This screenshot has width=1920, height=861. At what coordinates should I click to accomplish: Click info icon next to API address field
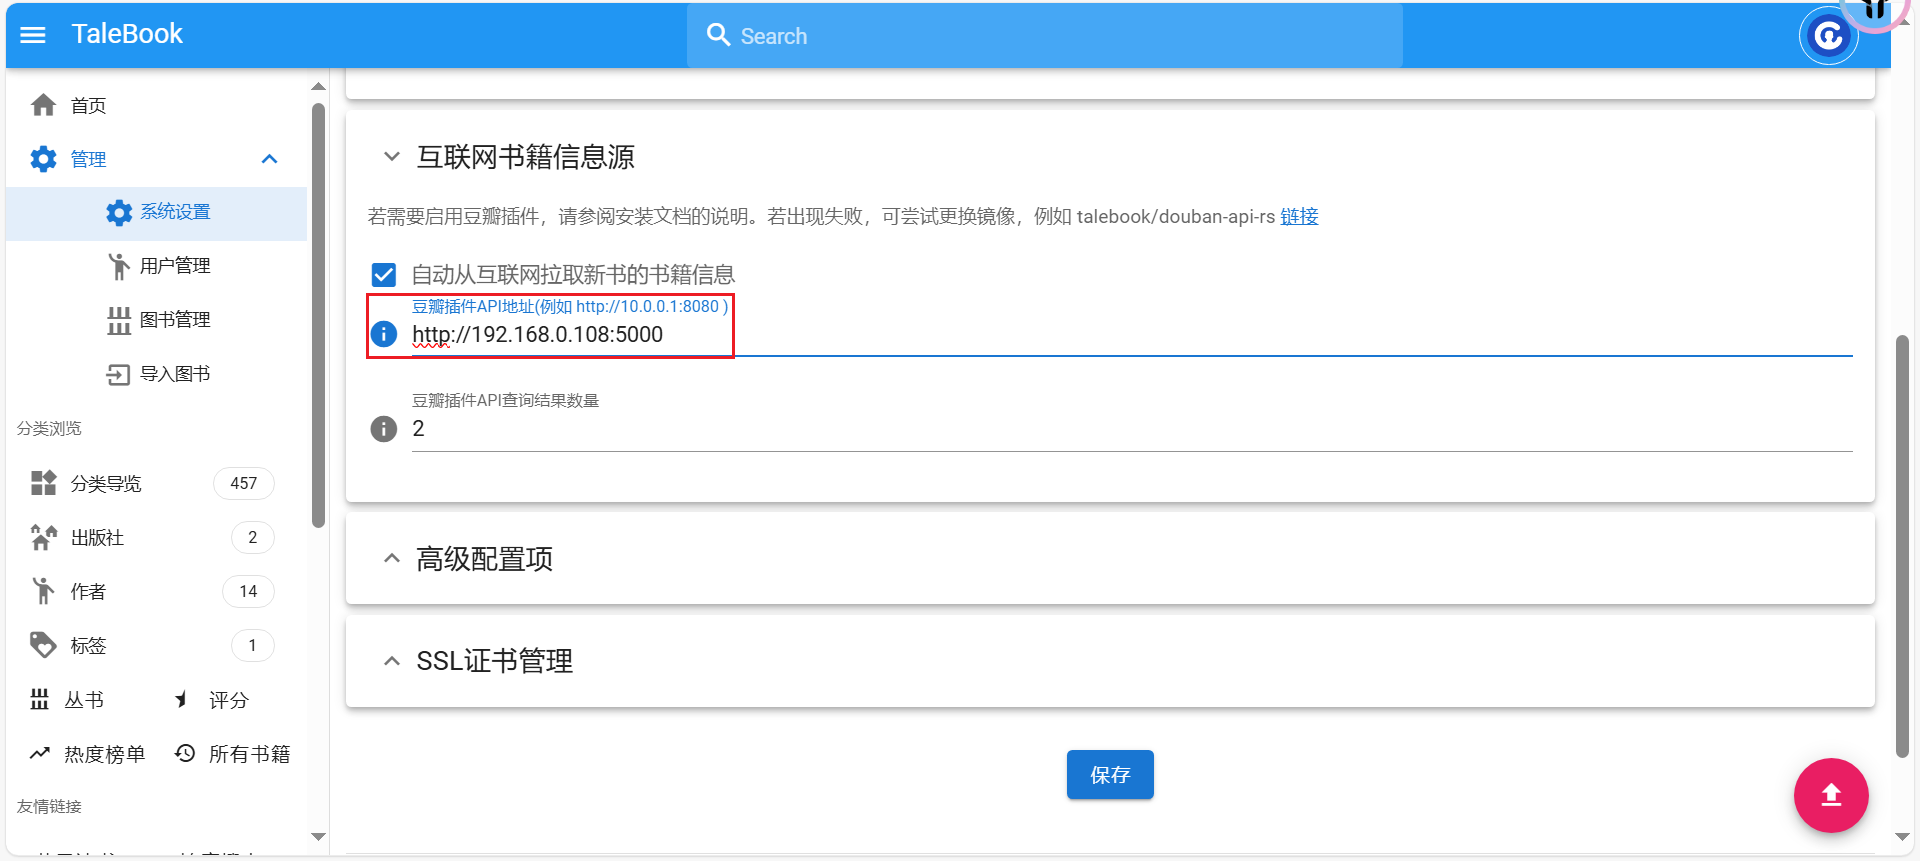pos(384,334)
